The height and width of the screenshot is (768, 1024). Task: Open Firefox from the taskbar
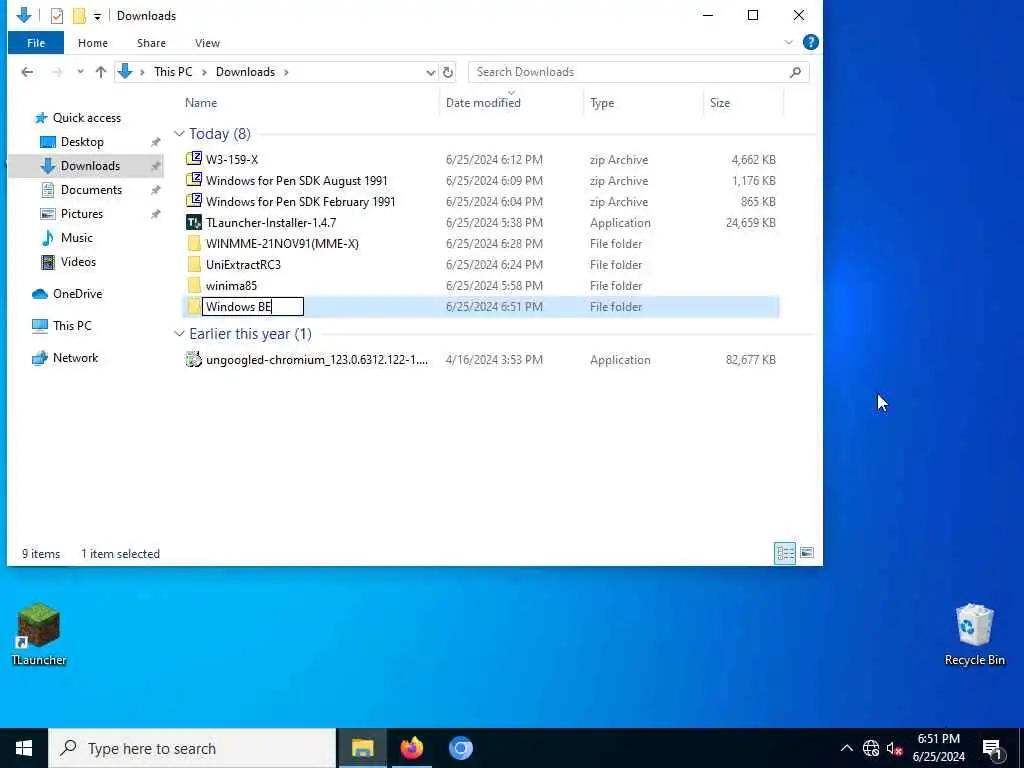coord(411,748)
